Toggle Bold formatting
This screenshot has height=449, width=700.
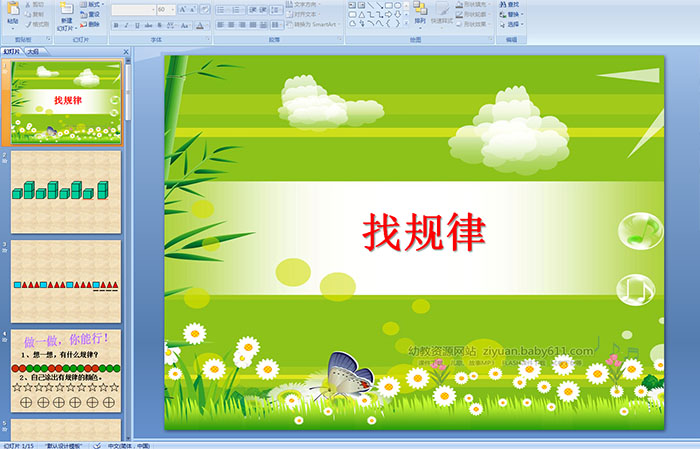pos(116,25)
